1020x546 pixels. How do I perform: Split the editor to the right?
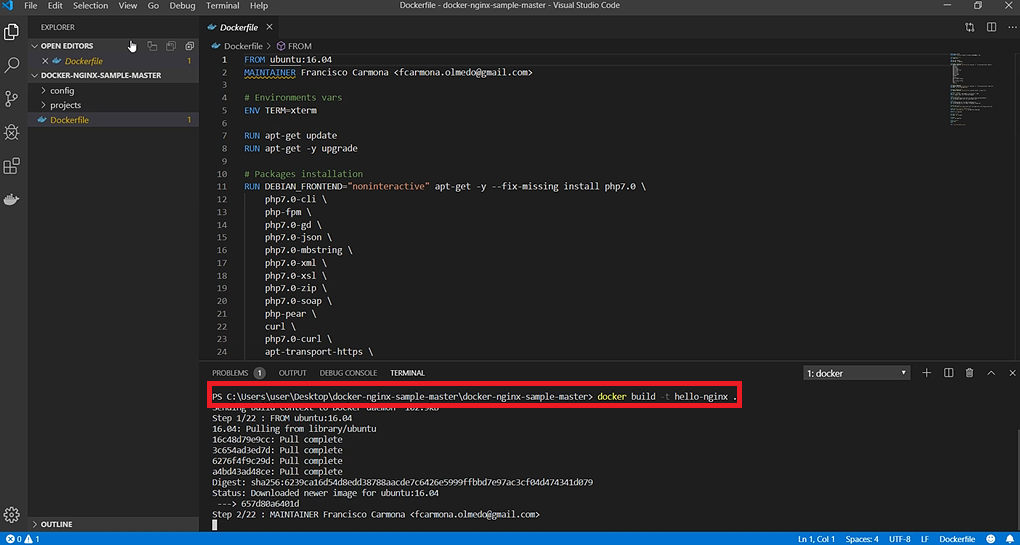pos(991,27)
